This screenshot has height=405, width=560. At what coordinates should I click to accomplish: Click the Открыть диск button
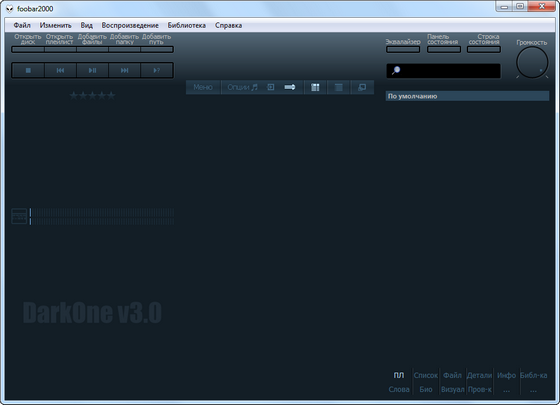point(28,49)
